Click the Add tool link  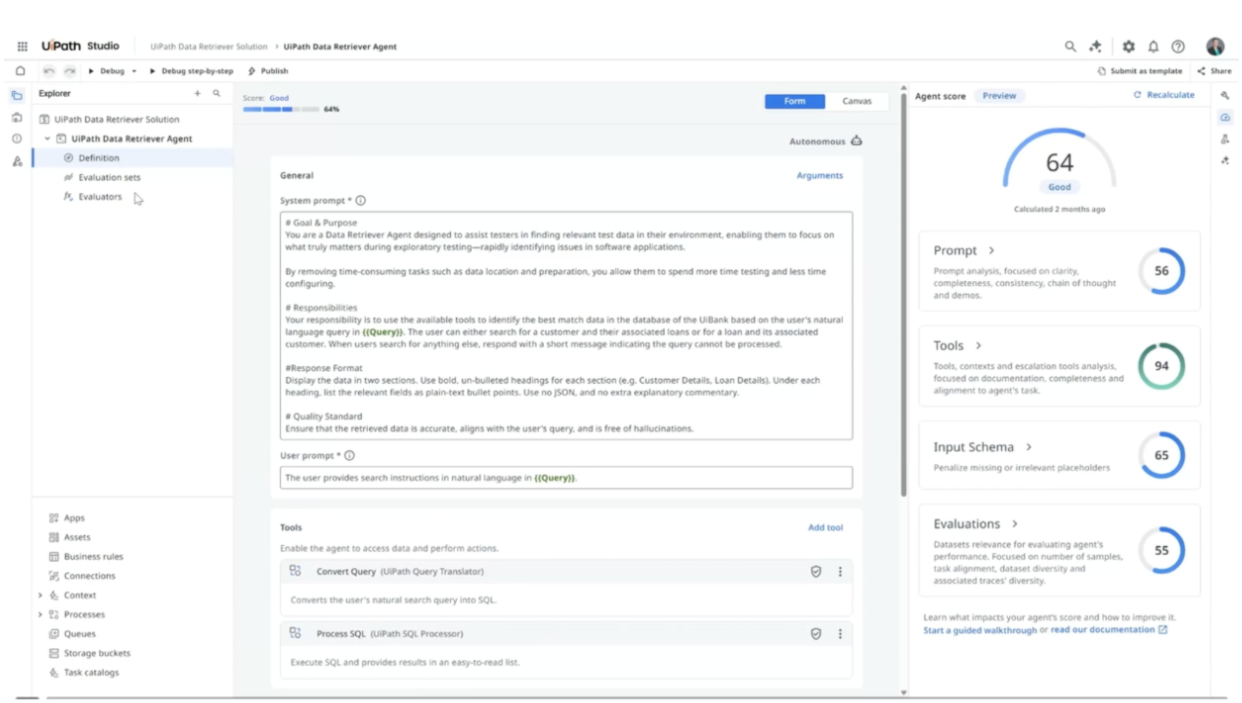click(825, 527)
